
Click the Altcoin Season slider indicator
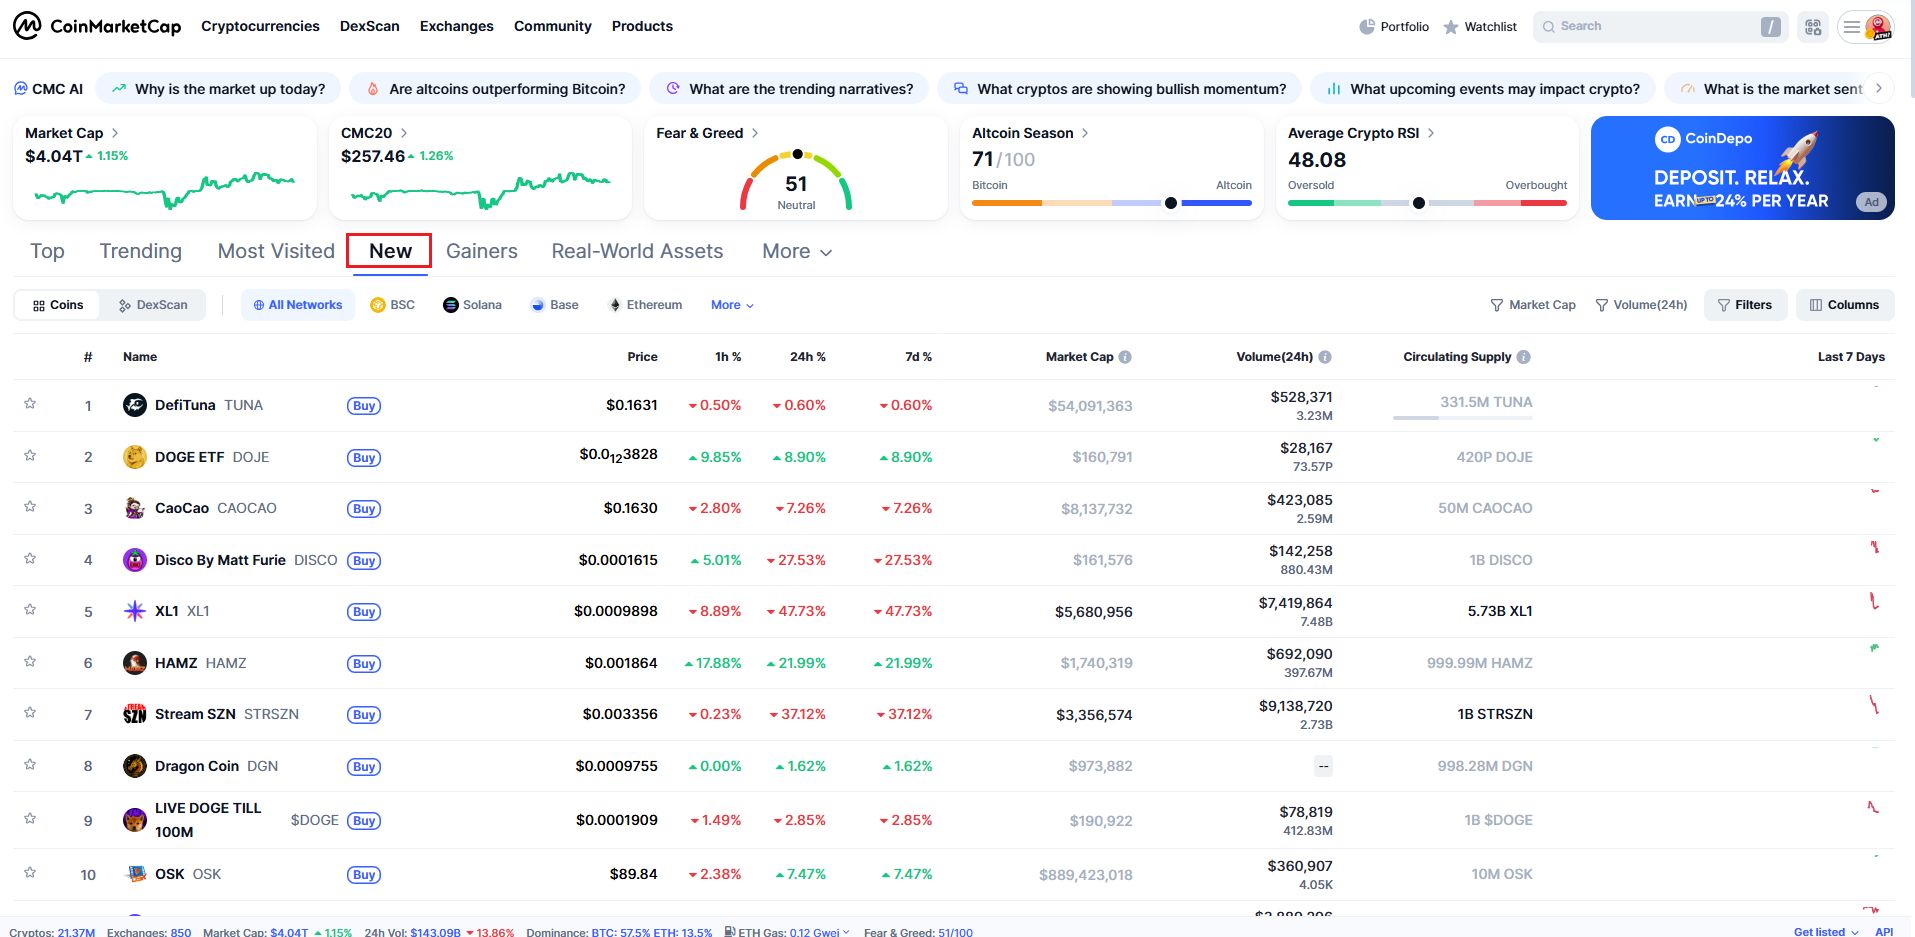(1171, 203)
